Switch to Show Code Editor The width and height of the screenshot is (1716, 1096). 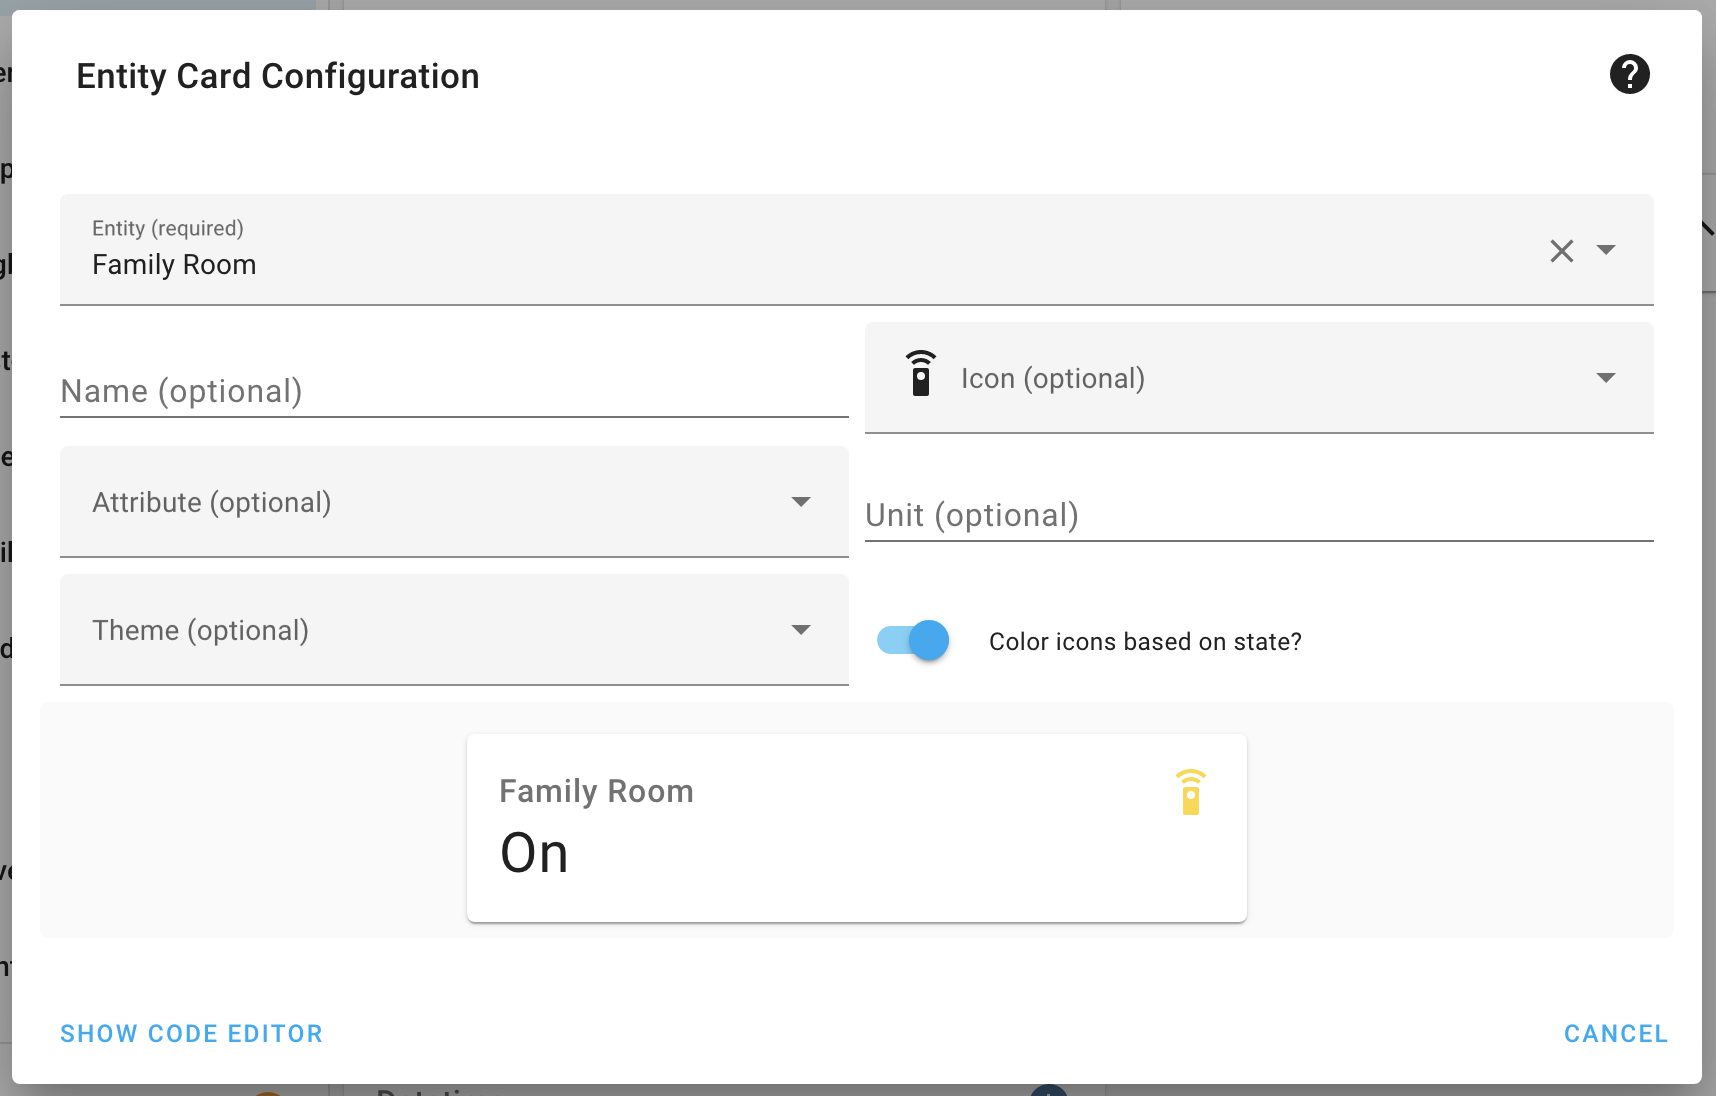click(192, 1034)
